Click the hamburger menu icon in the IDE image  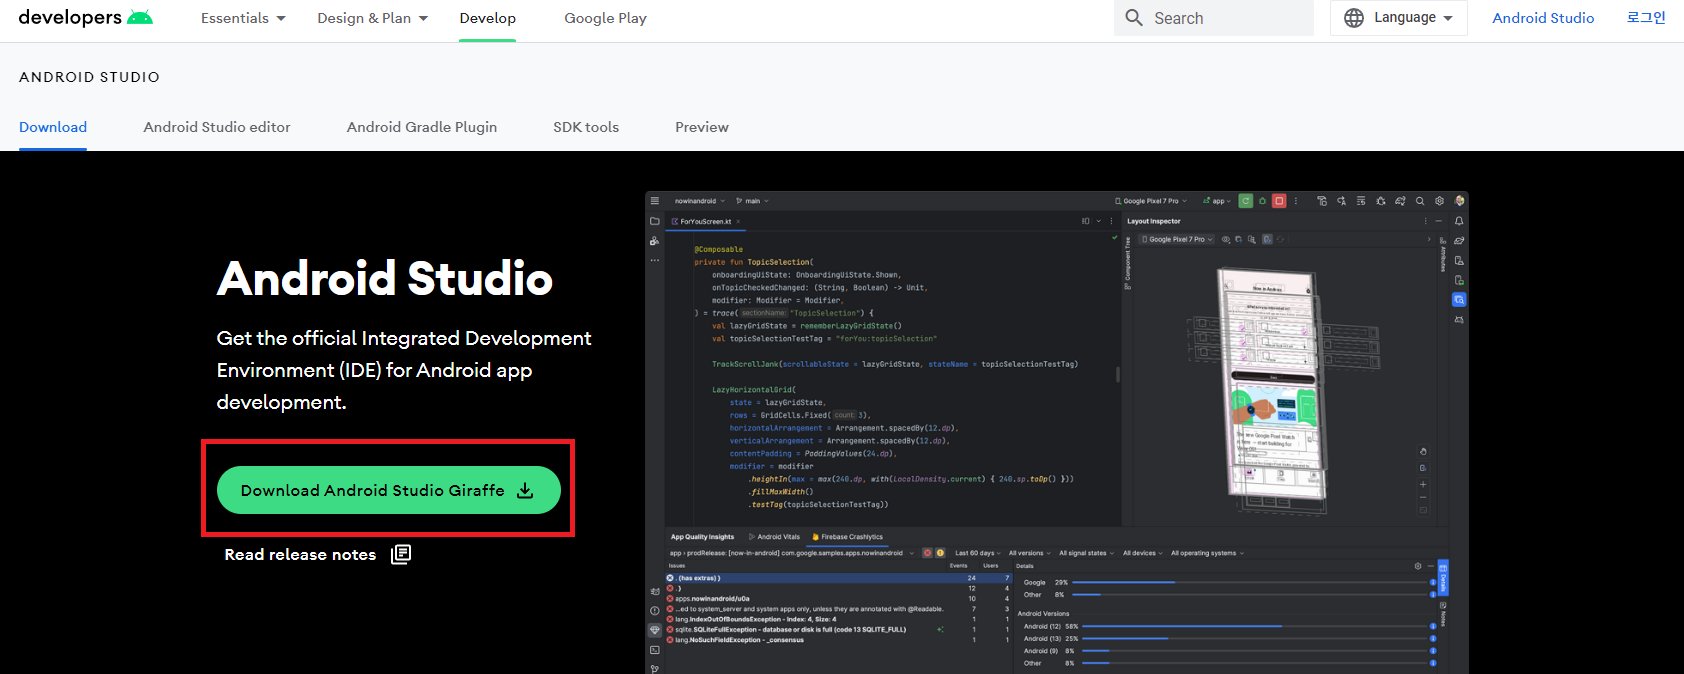pos(655,201)
